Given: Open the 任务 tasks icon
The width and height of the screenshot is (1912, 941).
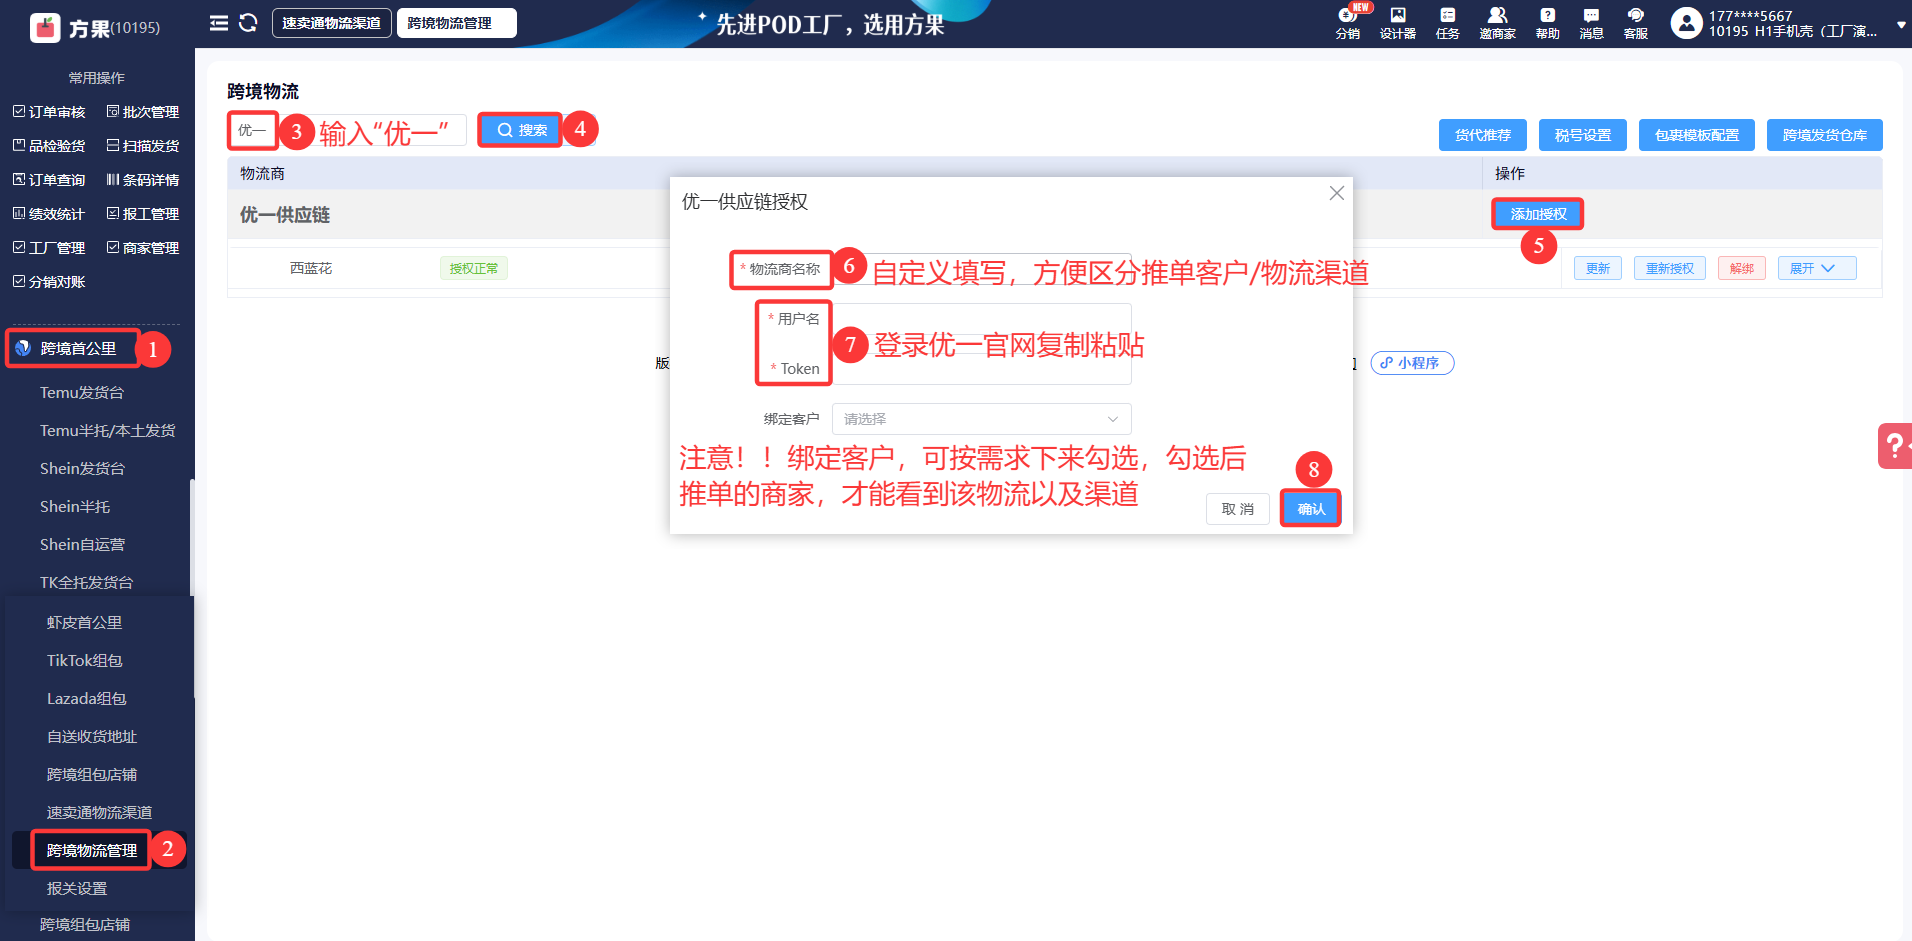Looking at the screenshot, I should [1447, 23].
